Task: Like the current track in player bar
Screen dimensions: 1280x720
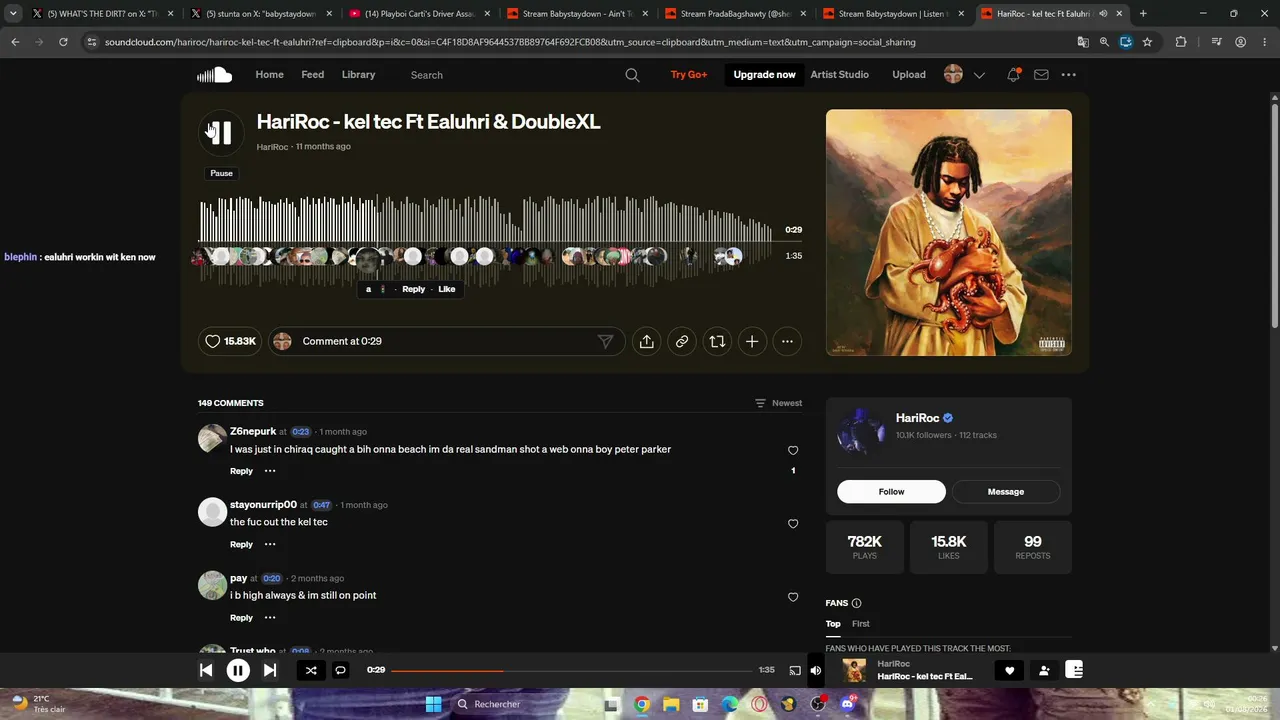Action: click(x=1009, y=671)
